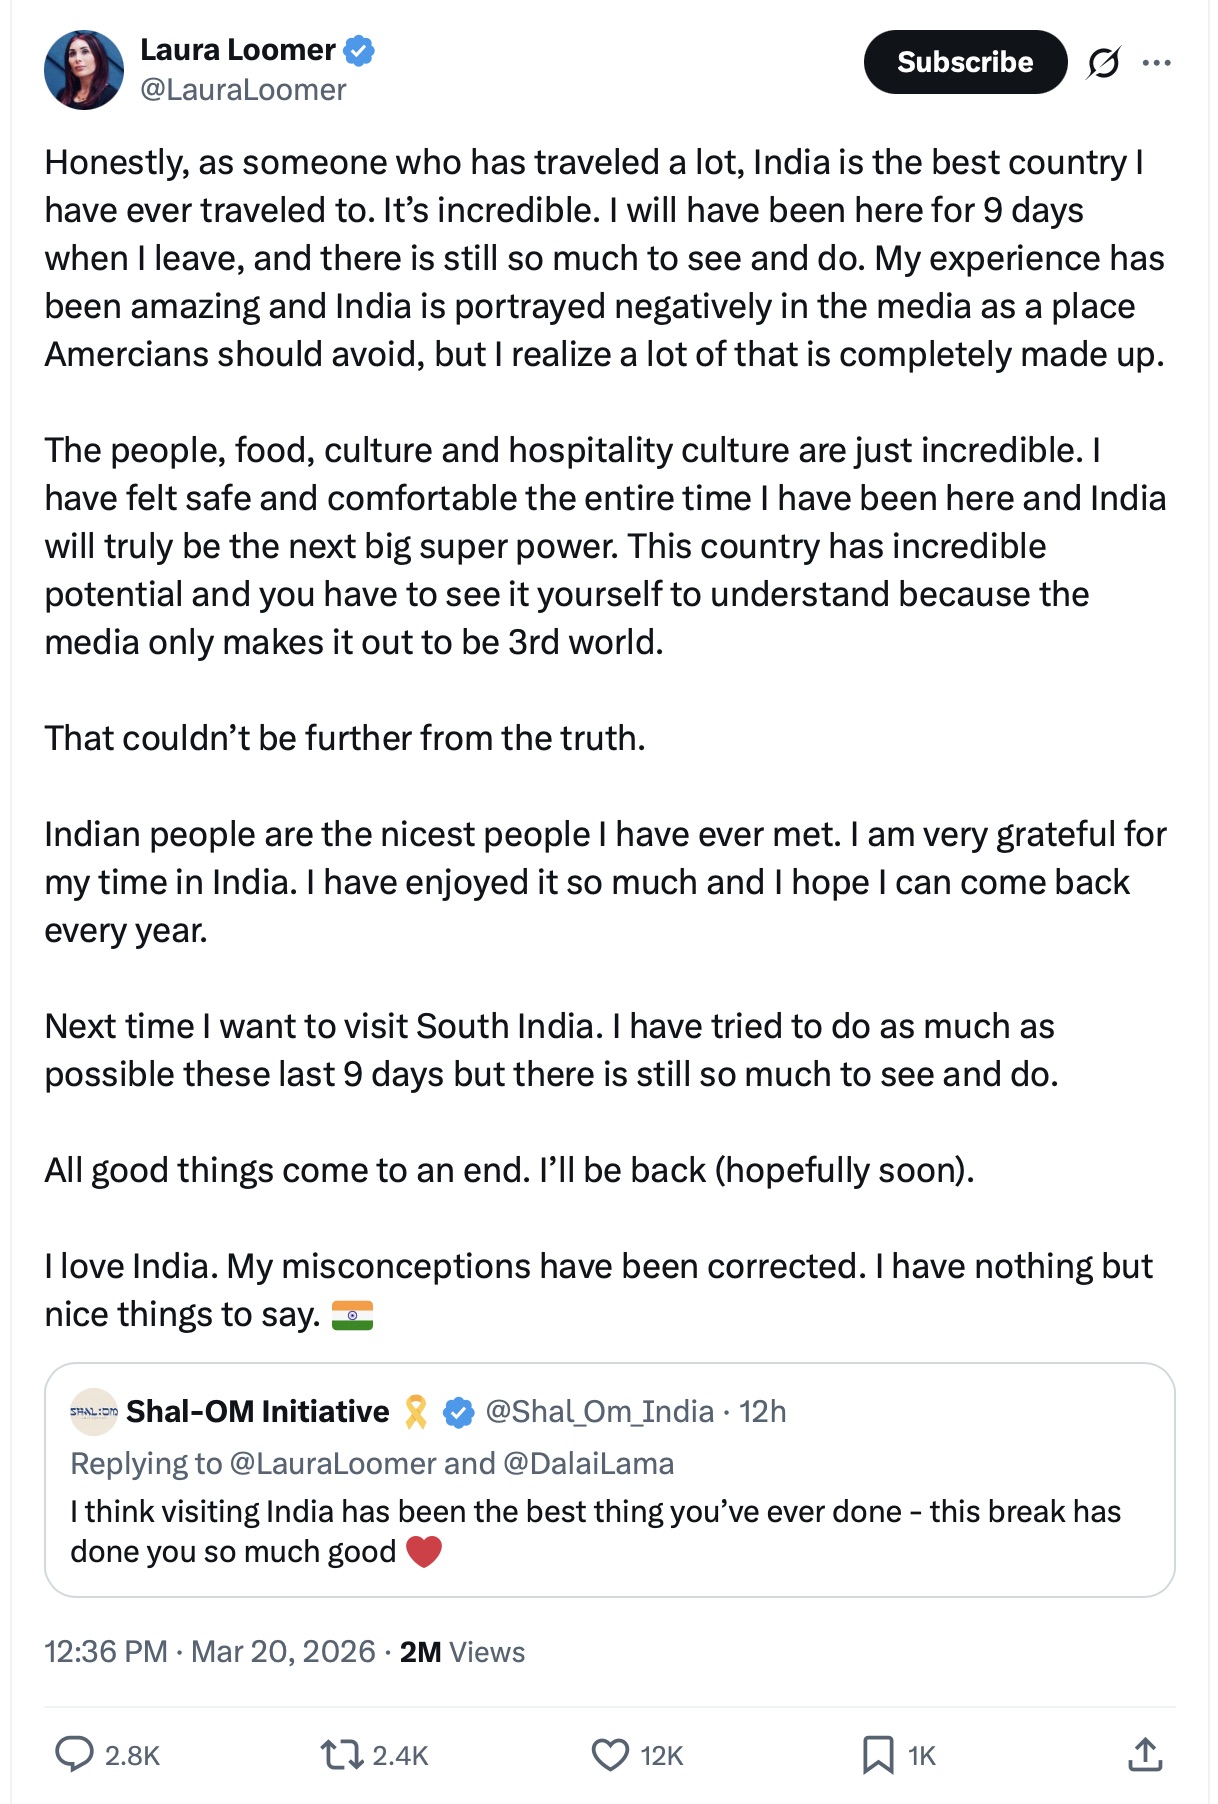This screenshot has width=1218, height=1804.
Task: Click the India flag emoji in the post
Action: [x=352, y=1315]
